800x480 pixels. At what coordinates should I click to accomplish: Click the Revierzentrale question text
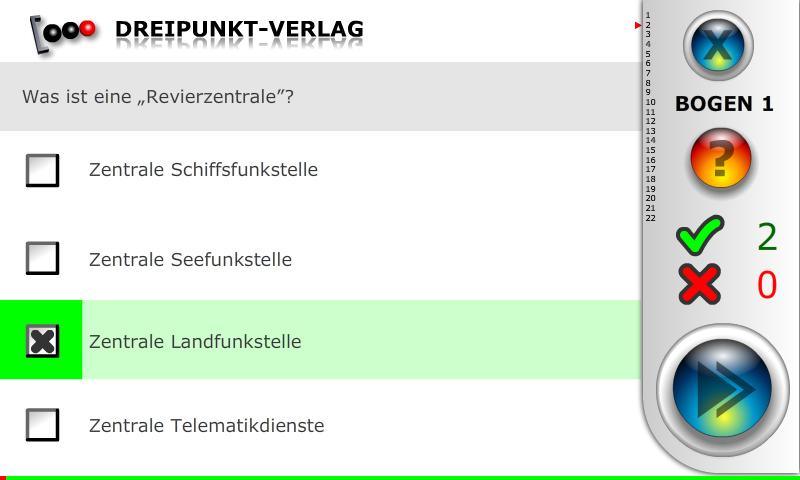pyautogui.click(x=158, y=97)
